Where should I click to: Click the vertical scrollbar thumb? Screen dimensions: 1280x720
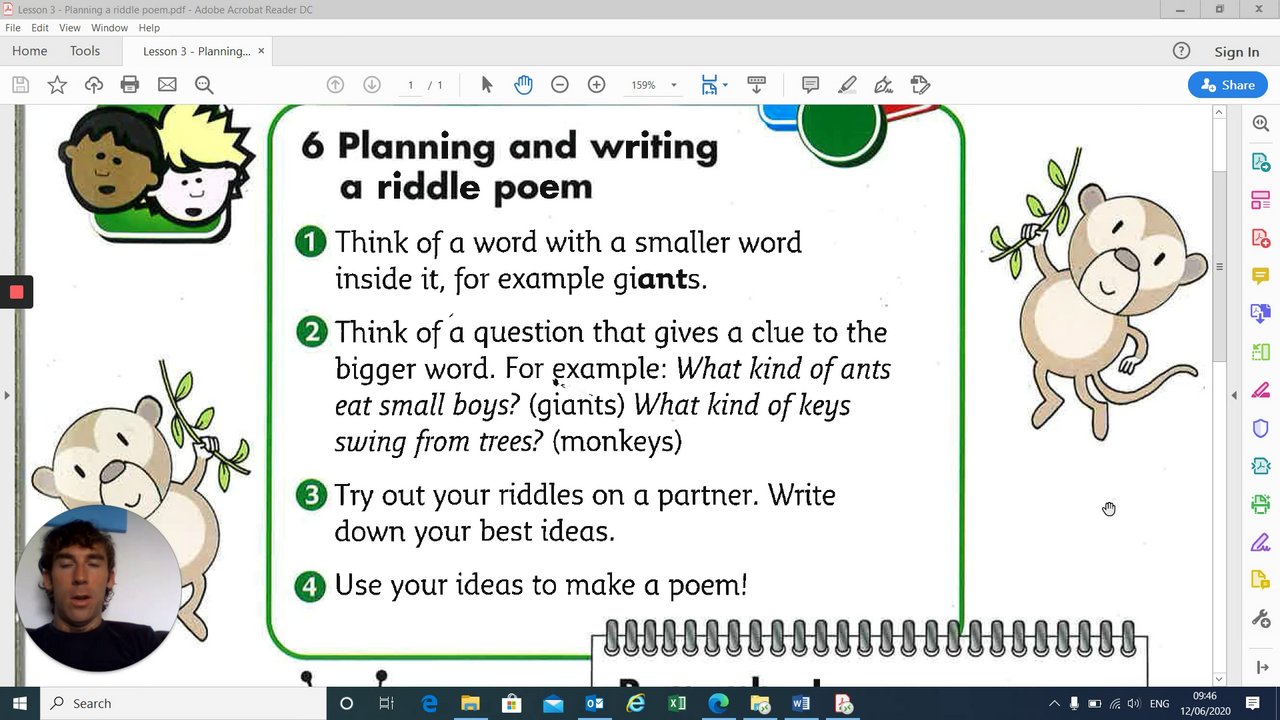[1219, 267]
